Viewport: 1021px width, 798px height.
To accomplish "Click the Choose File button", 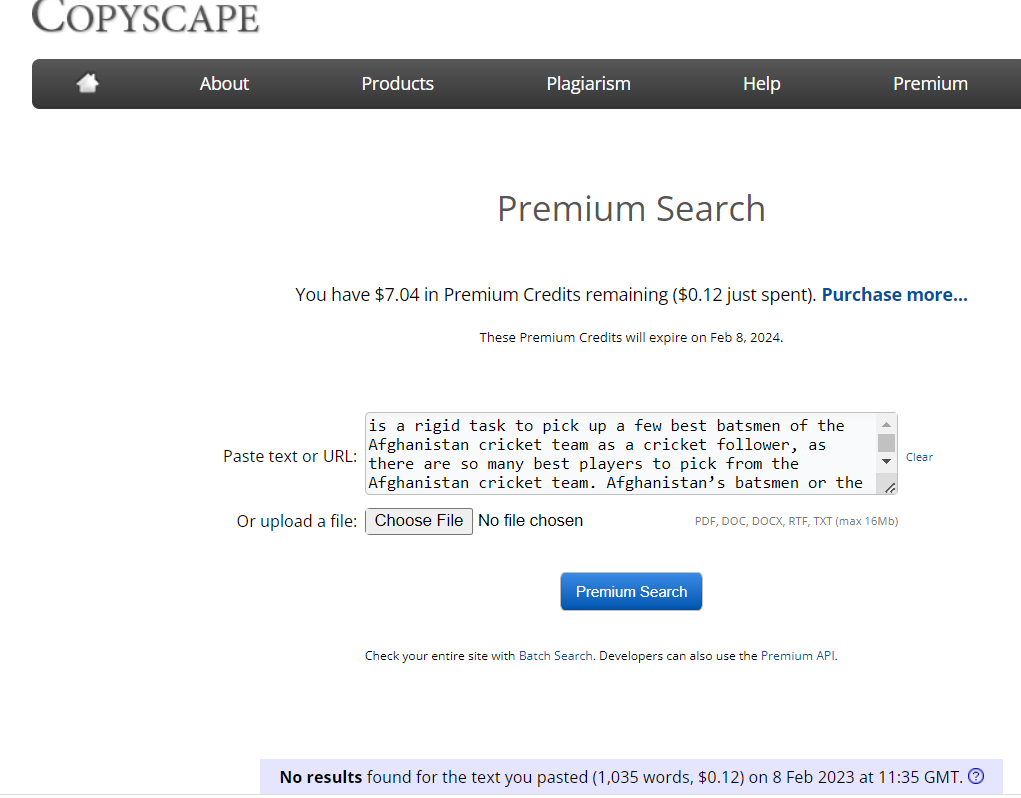I will [419, 521].
